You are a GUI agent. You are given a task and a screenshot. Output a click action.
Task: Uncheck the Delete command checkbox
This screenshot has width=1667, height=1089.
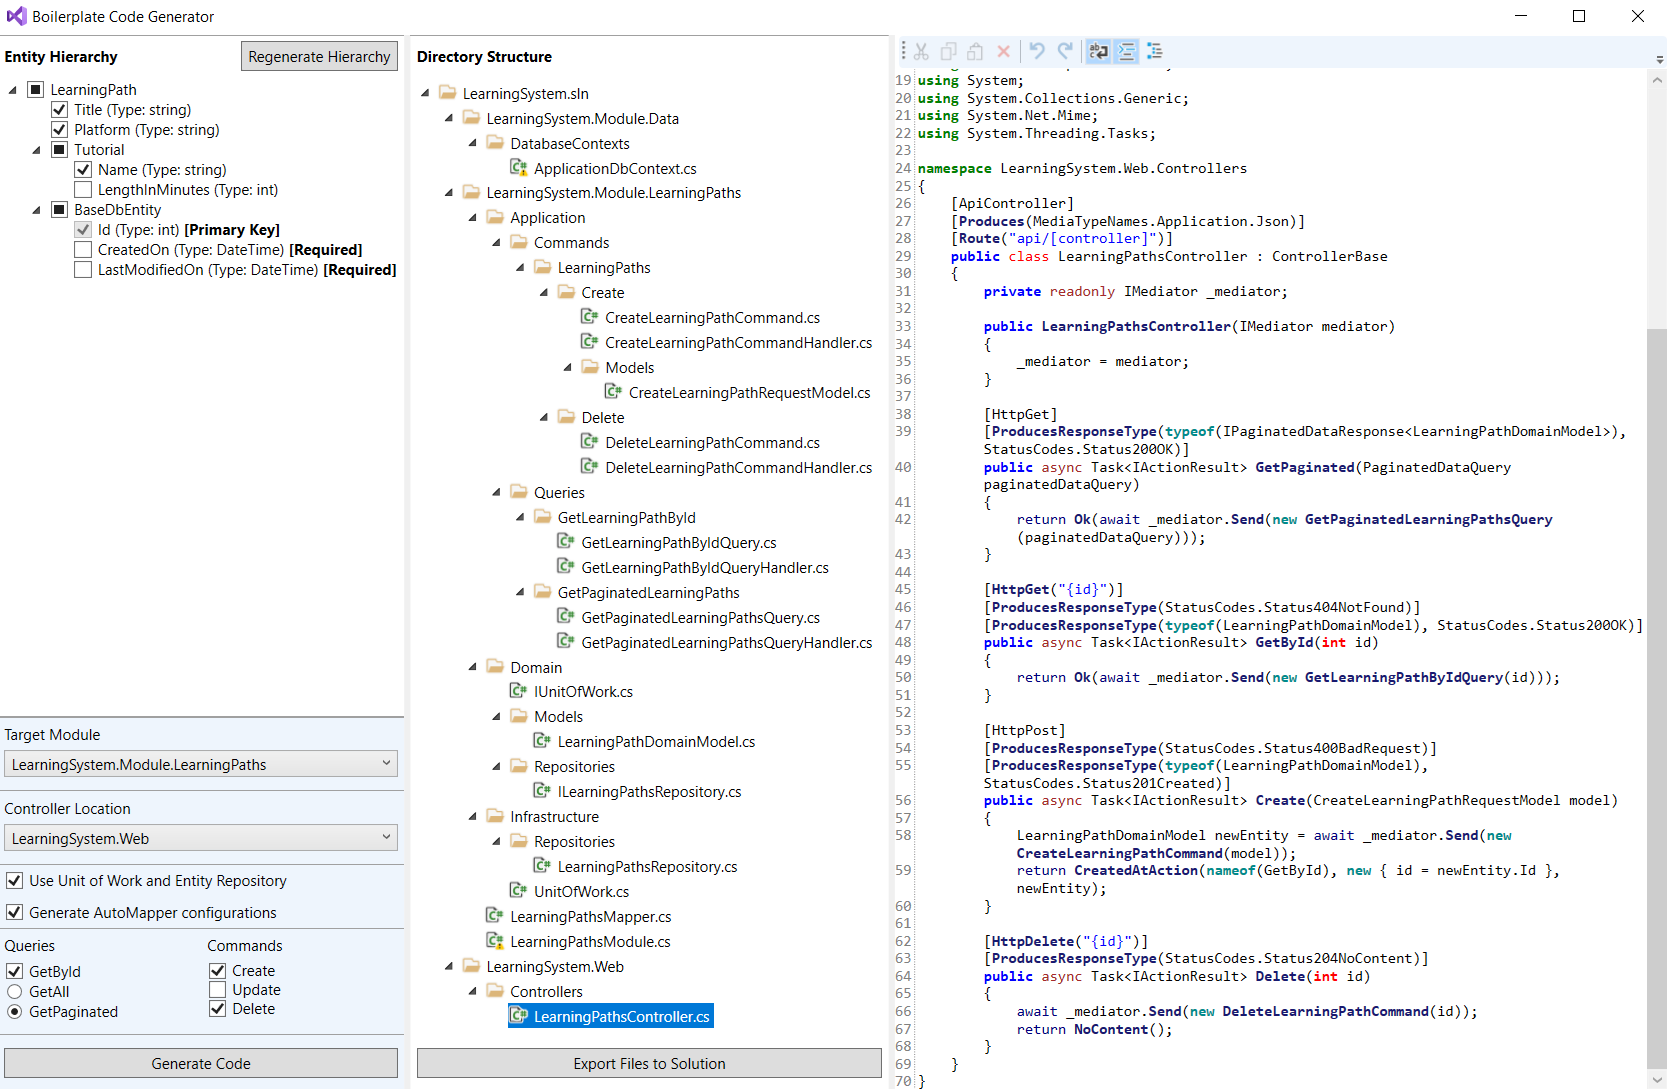point(217,1008)
